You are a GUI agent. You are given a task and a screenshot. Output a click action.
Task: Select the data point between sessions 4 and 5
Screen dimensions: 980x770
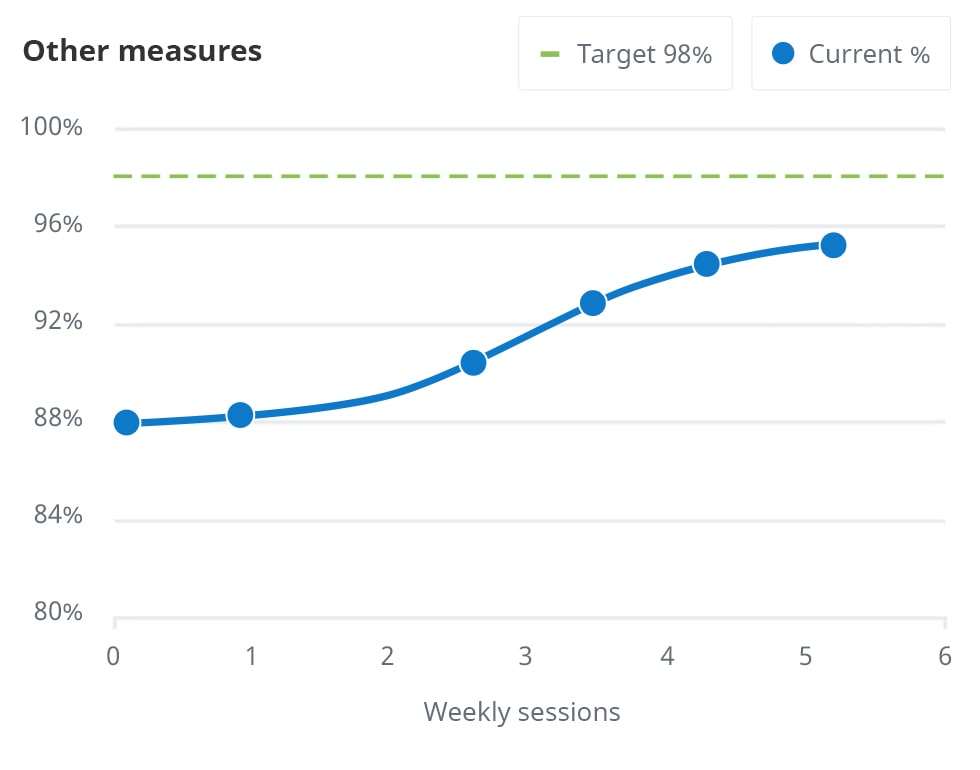point(707,264)
